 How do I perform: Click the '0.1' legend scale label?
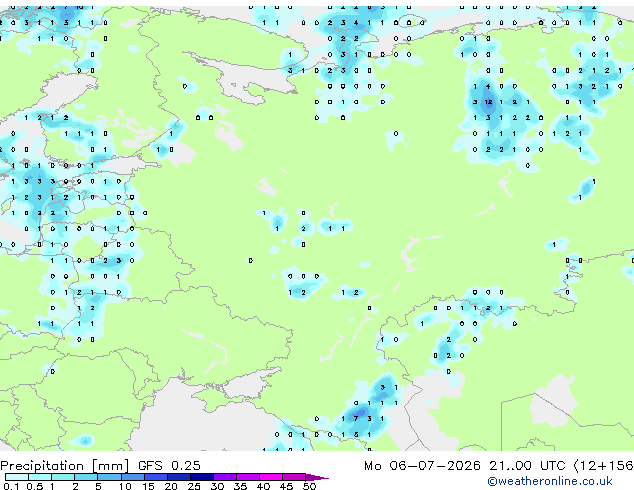(x=11, y=486)
